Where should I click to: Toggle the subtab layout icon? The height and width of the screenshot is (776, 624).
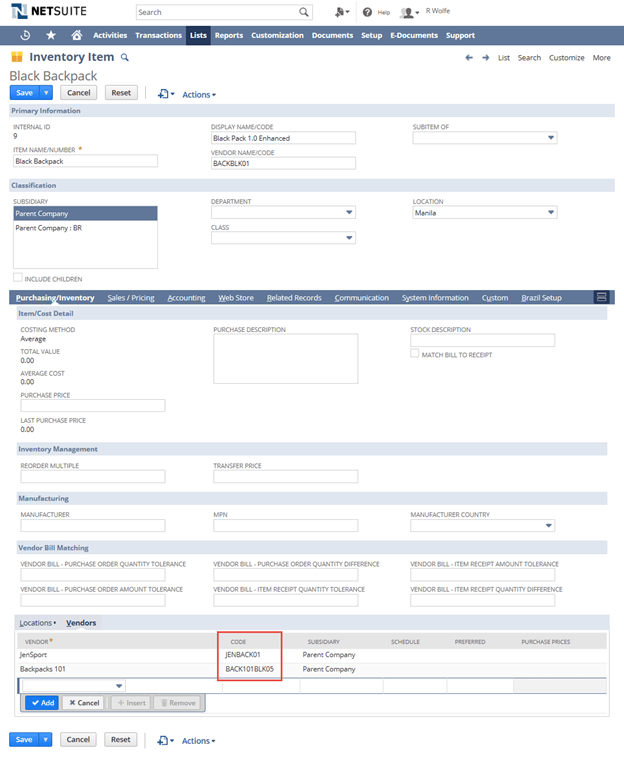click(601, 297)
